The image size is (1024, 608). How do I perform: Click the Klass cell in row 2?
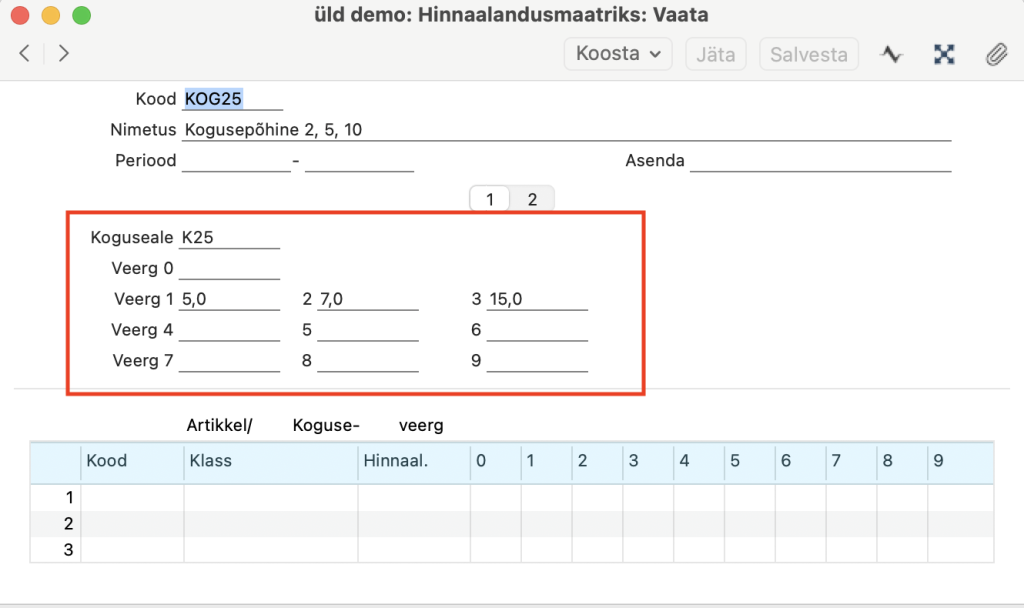[x=271, y=524]
